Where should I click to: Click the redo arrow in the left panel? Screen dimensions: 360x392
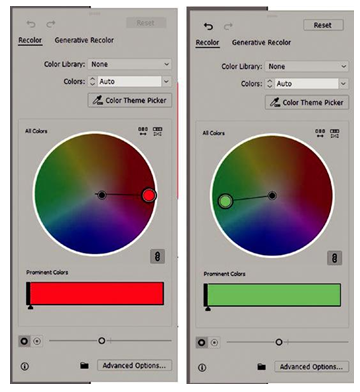tap(51, 24)
